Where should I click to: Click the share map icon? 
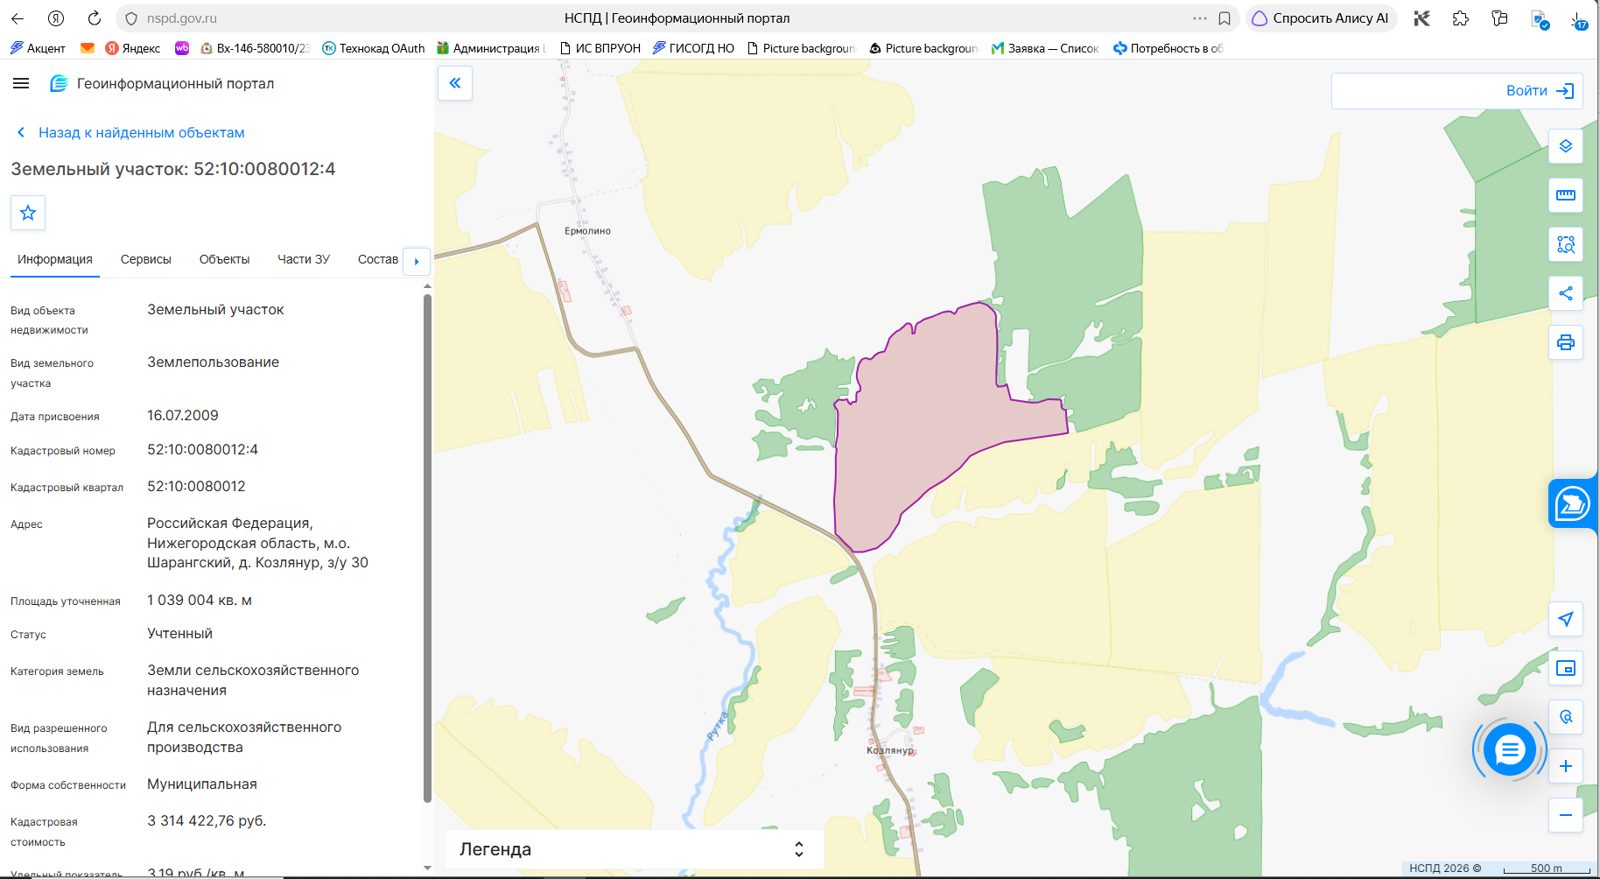coord(1565,293)
